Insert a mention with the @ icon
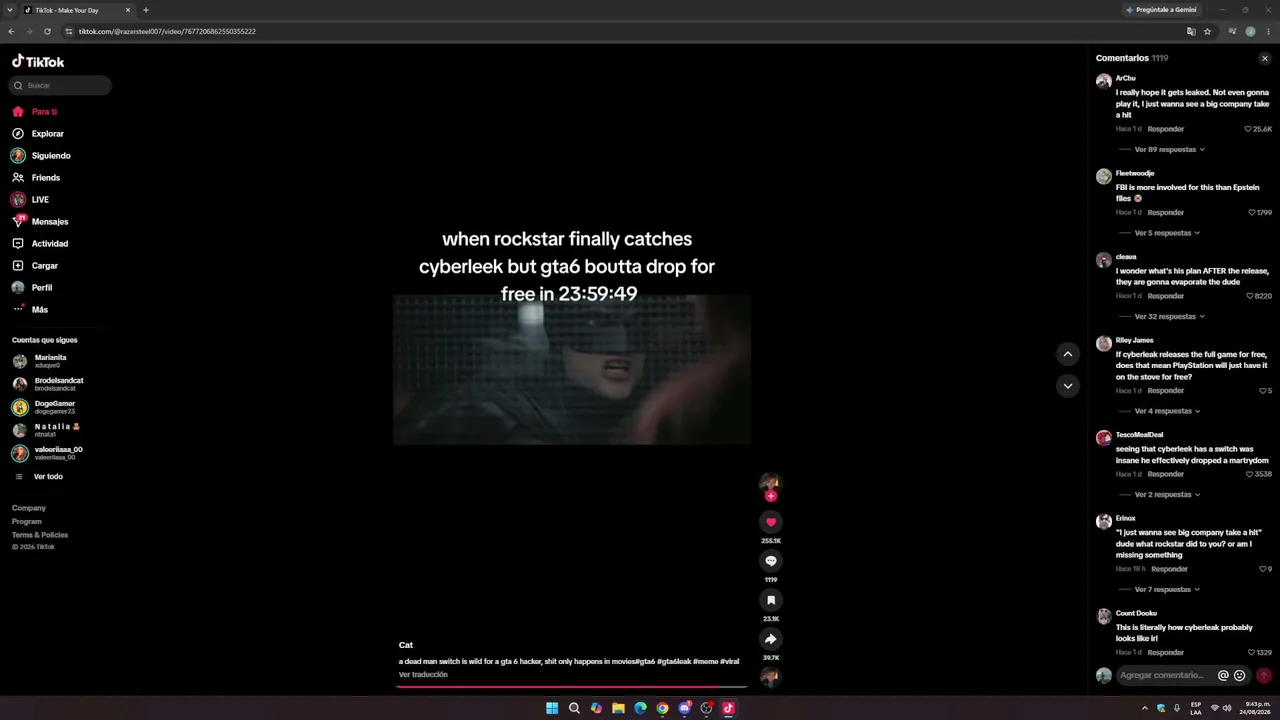Viewport: 1280px width, 720px height. pos(1223,676)
